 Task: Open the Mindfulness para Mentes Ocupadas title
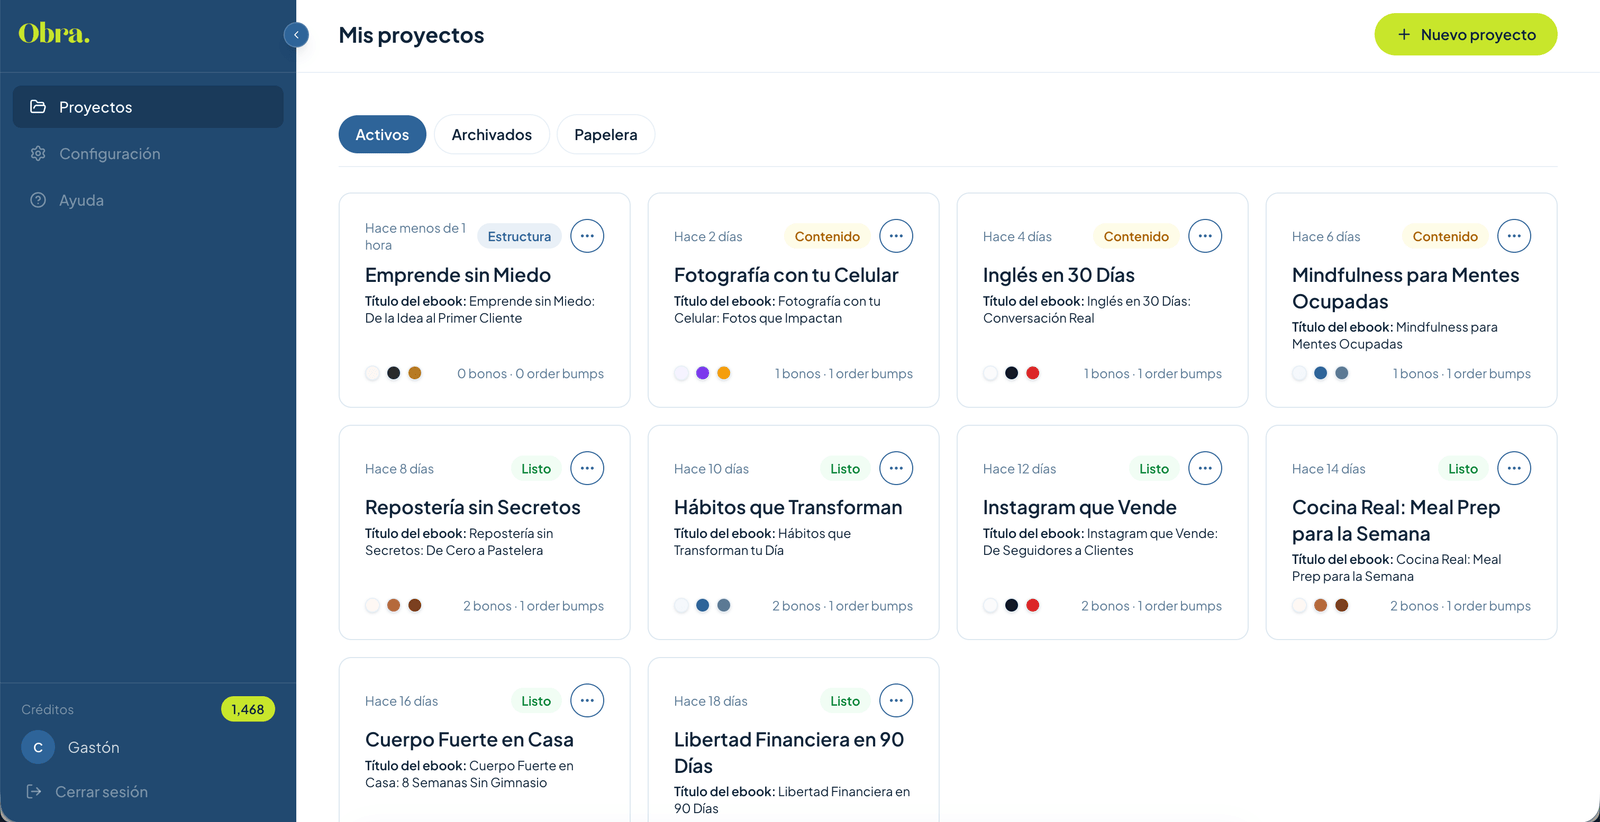click(1406, 288)
